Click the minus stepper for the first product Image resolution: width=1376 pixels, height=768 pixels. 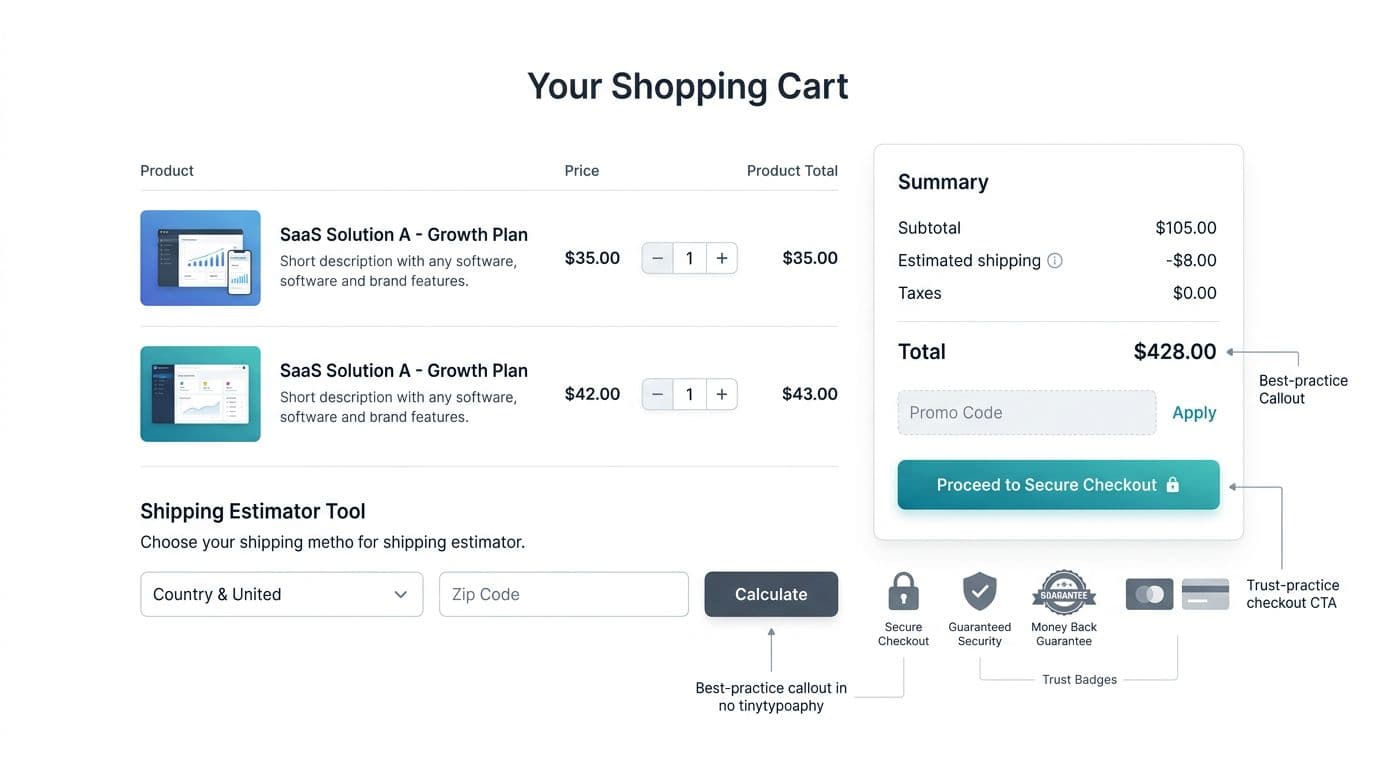[x=657, y=258]
